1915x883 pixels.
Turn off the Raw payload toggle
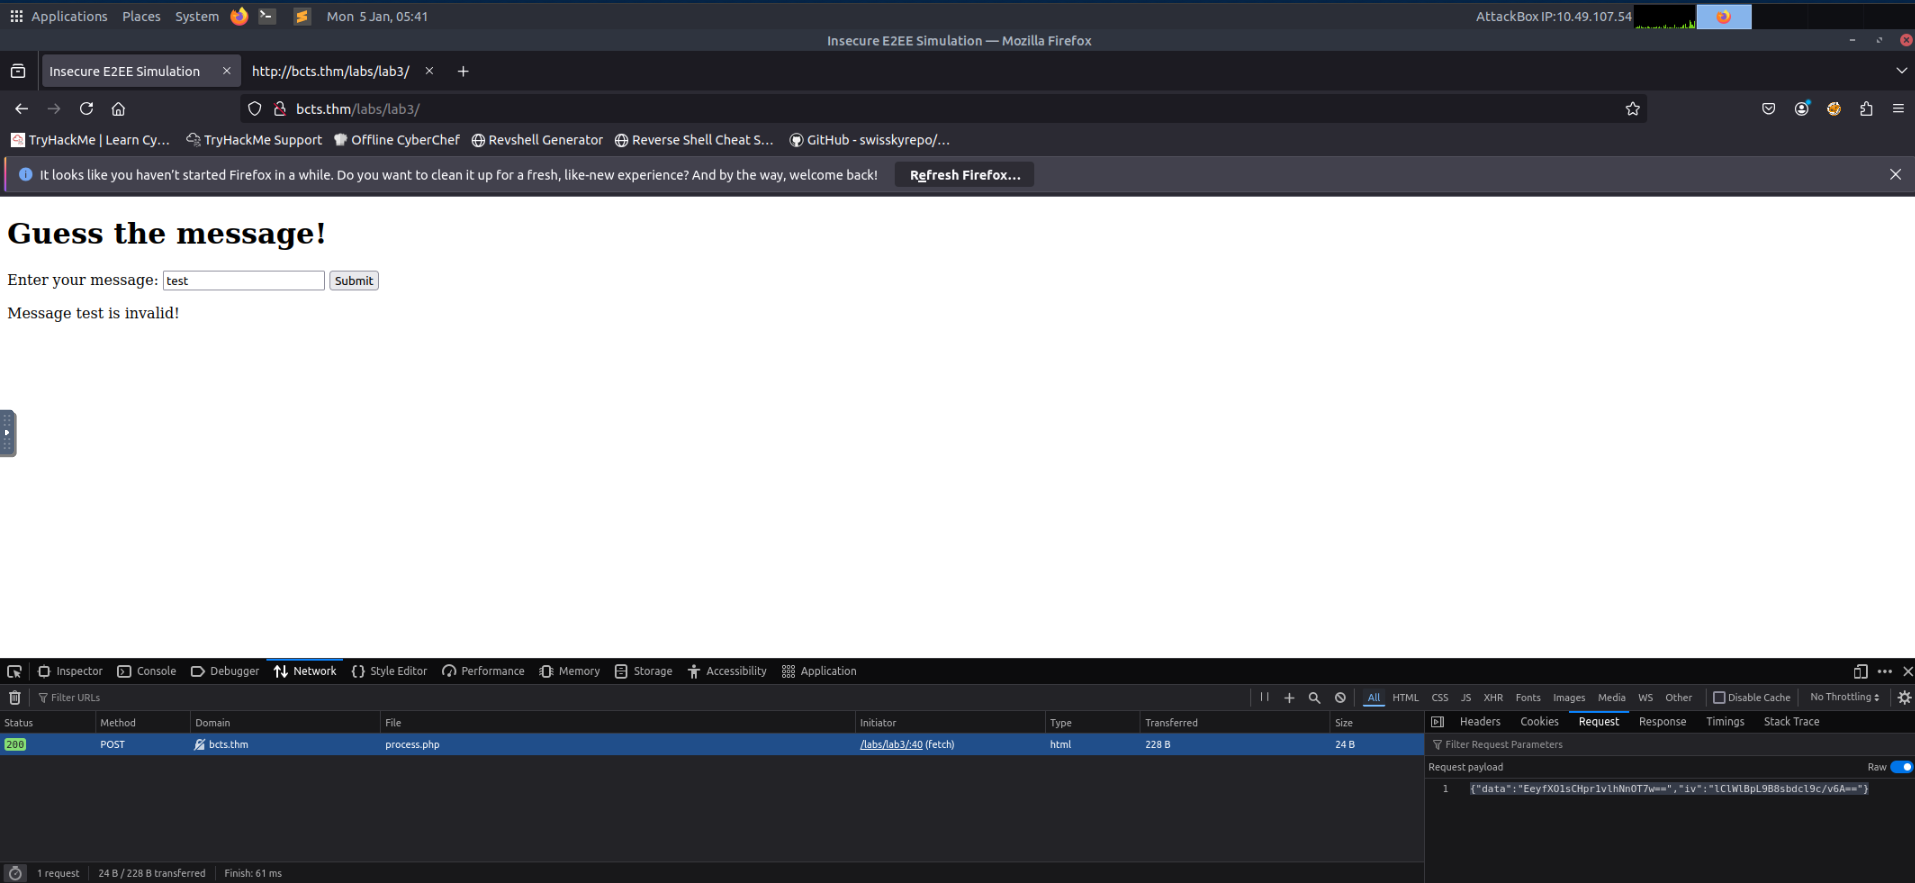[1901, 767]
